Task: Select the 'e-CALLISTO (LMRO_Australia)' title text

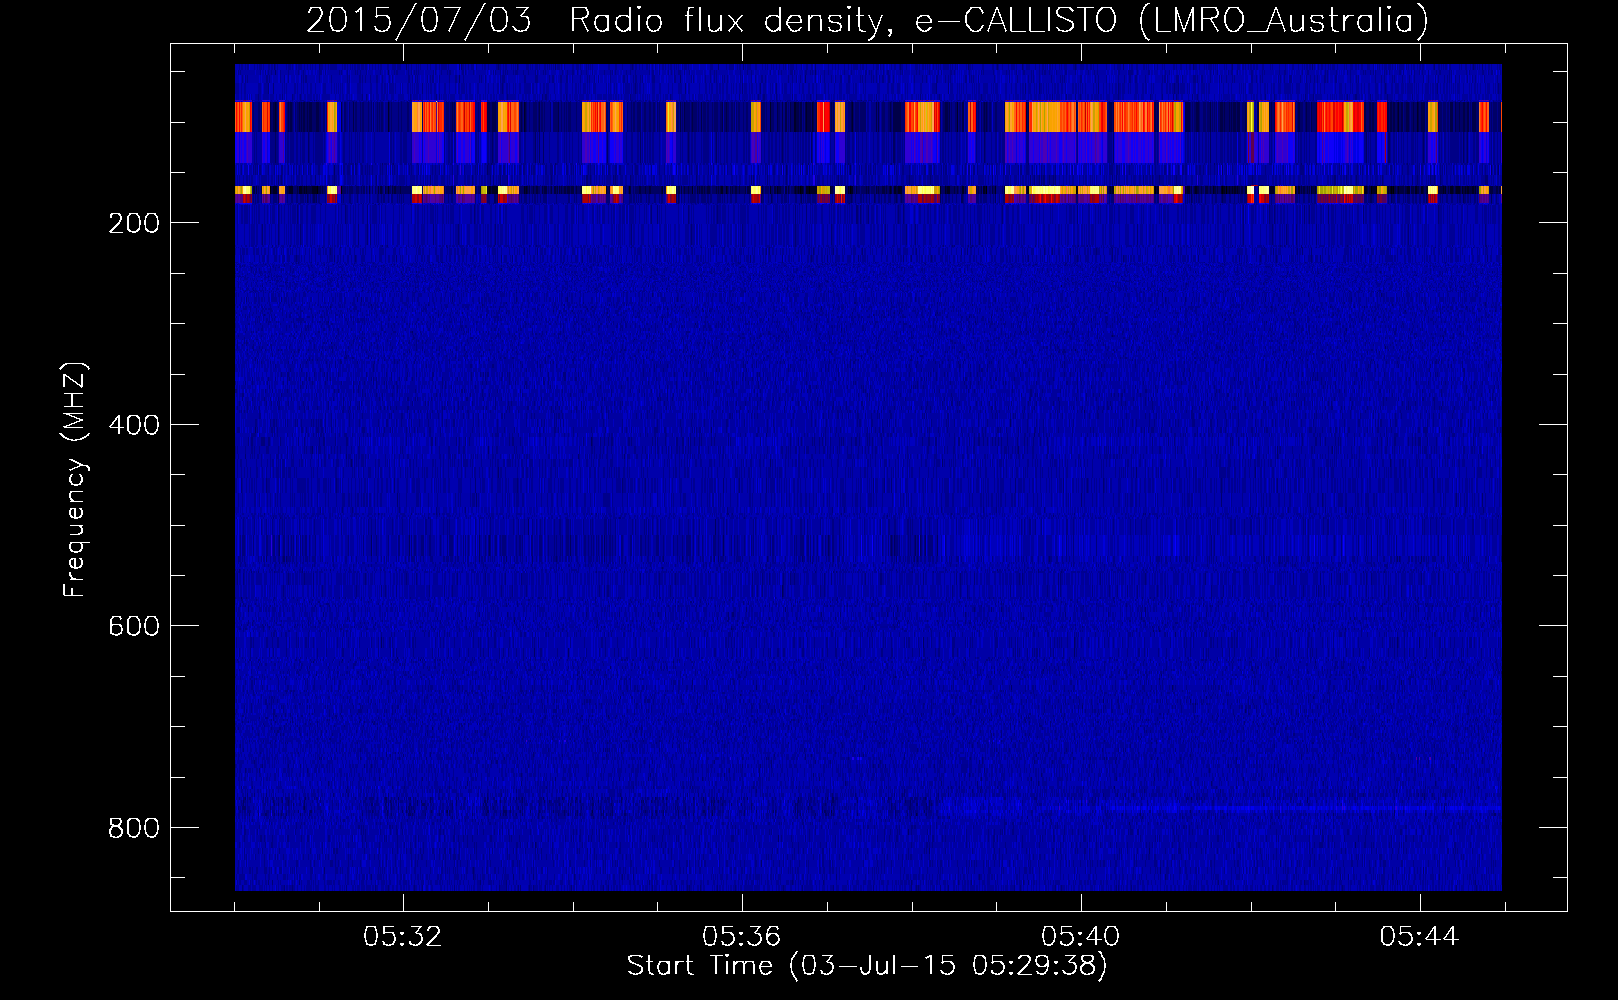Action: [x=1172, y=21]
